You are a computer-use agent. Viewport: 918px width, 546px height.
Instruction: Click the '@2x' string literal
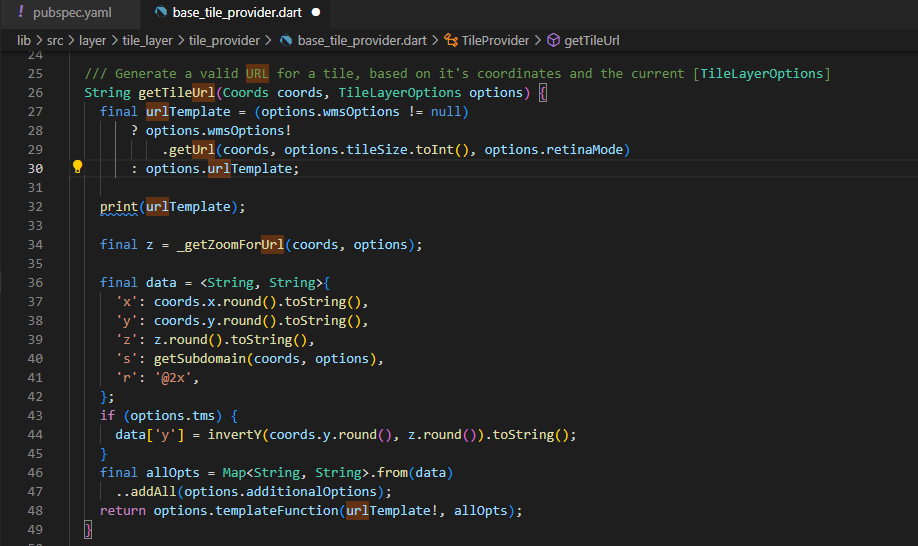click(173, 378)
